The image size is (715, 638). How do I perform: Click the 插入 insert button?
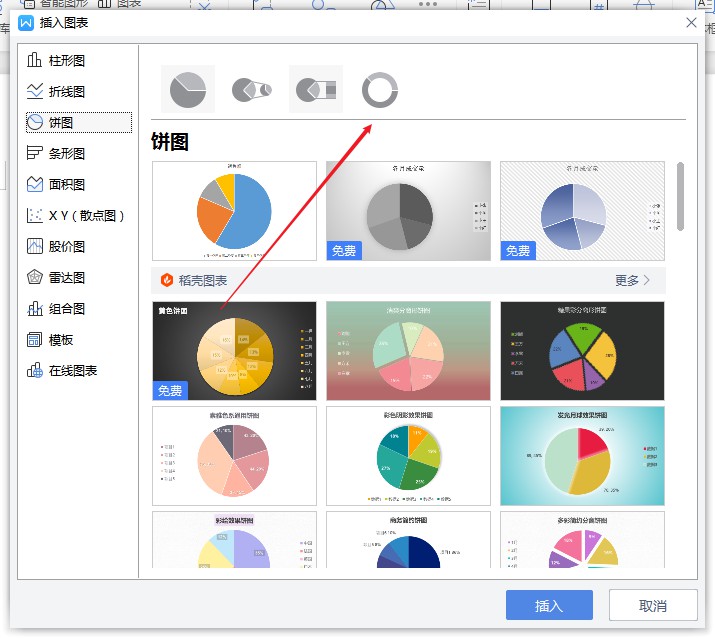[x=549, y=605]
